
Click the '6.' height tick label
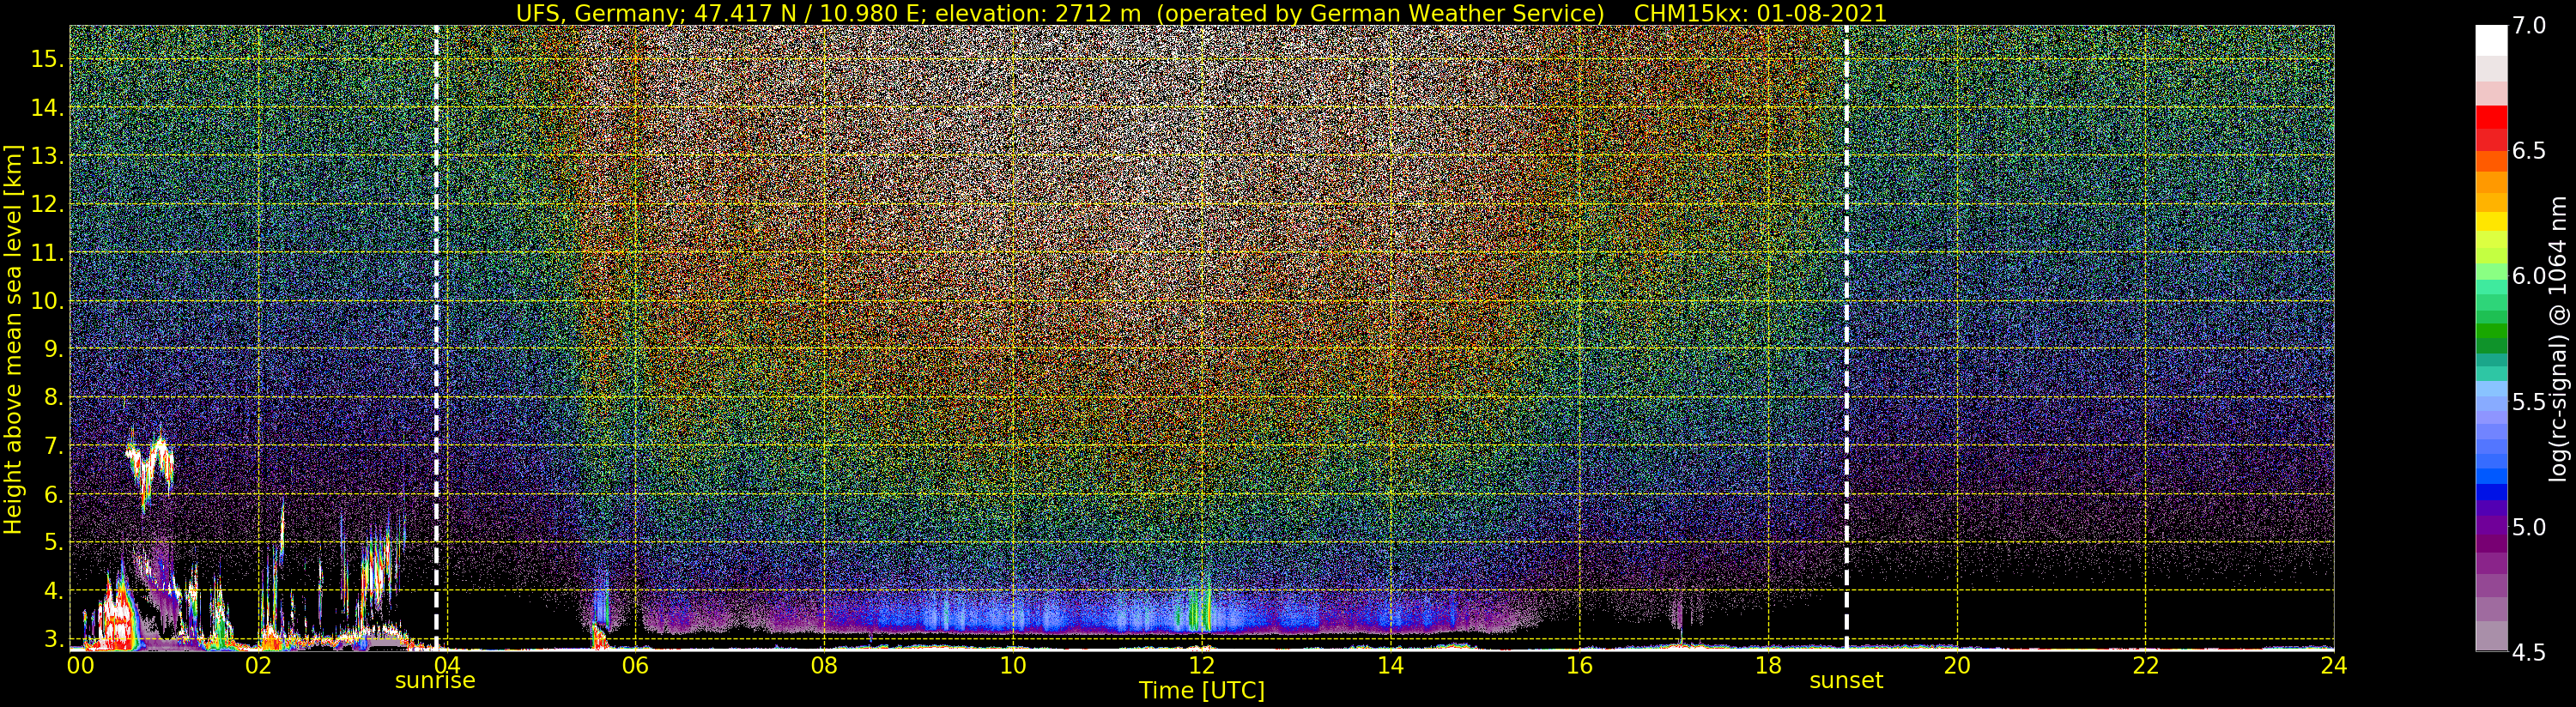tap(54, 494)
